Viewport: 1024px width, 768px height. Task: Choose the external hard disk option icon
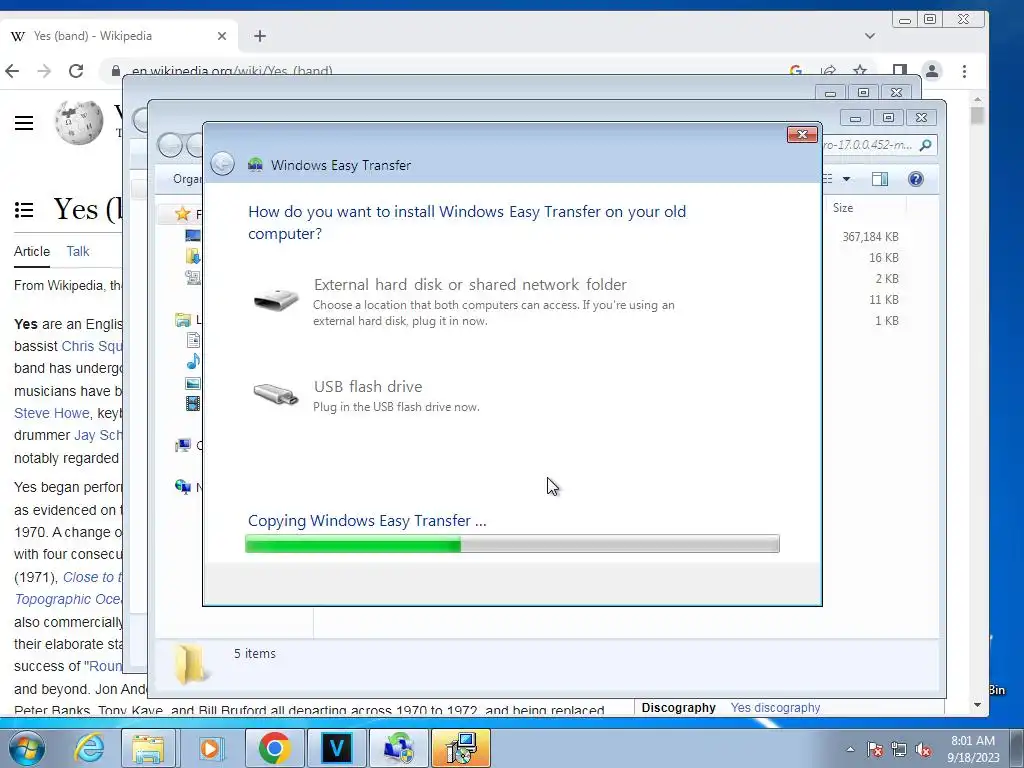[276, 301]
